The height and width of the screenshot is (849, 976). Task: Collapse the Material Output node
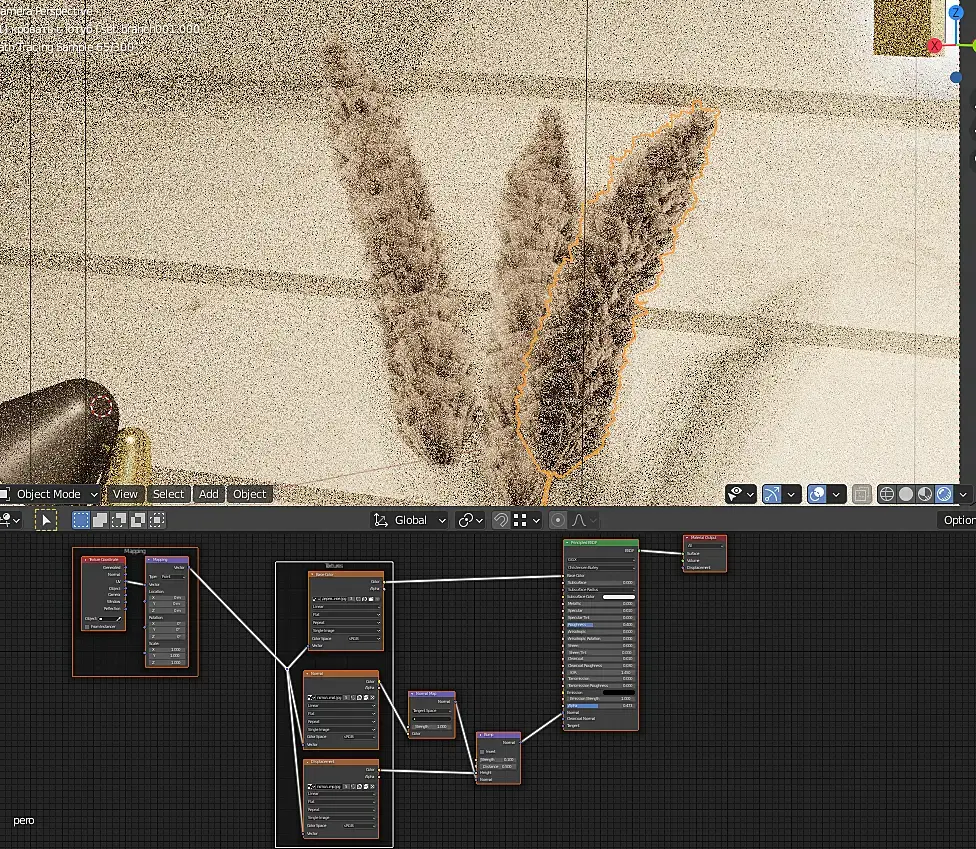687,537
